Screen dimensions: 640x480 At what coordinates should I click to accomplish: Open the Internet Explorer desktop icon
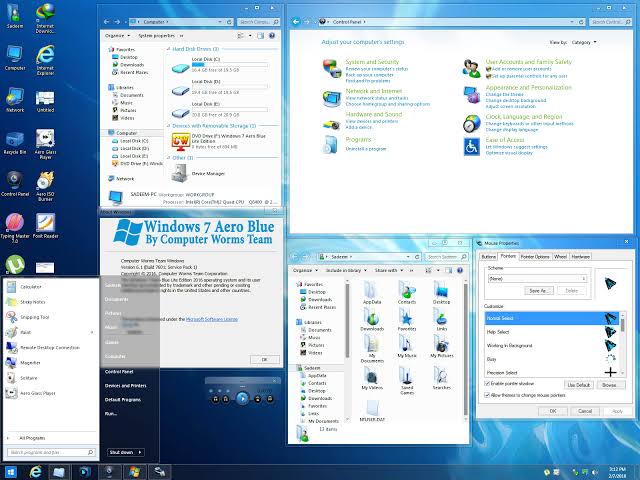click(45, 60)
